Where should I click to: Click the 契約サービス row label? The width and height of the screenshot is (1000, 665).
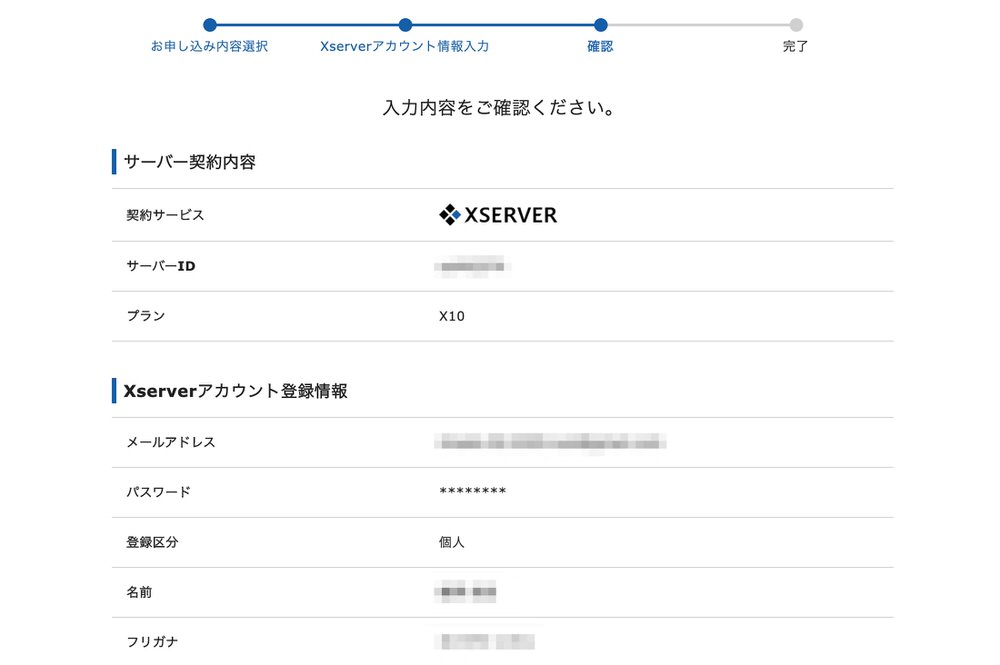[x=165, y=216]
